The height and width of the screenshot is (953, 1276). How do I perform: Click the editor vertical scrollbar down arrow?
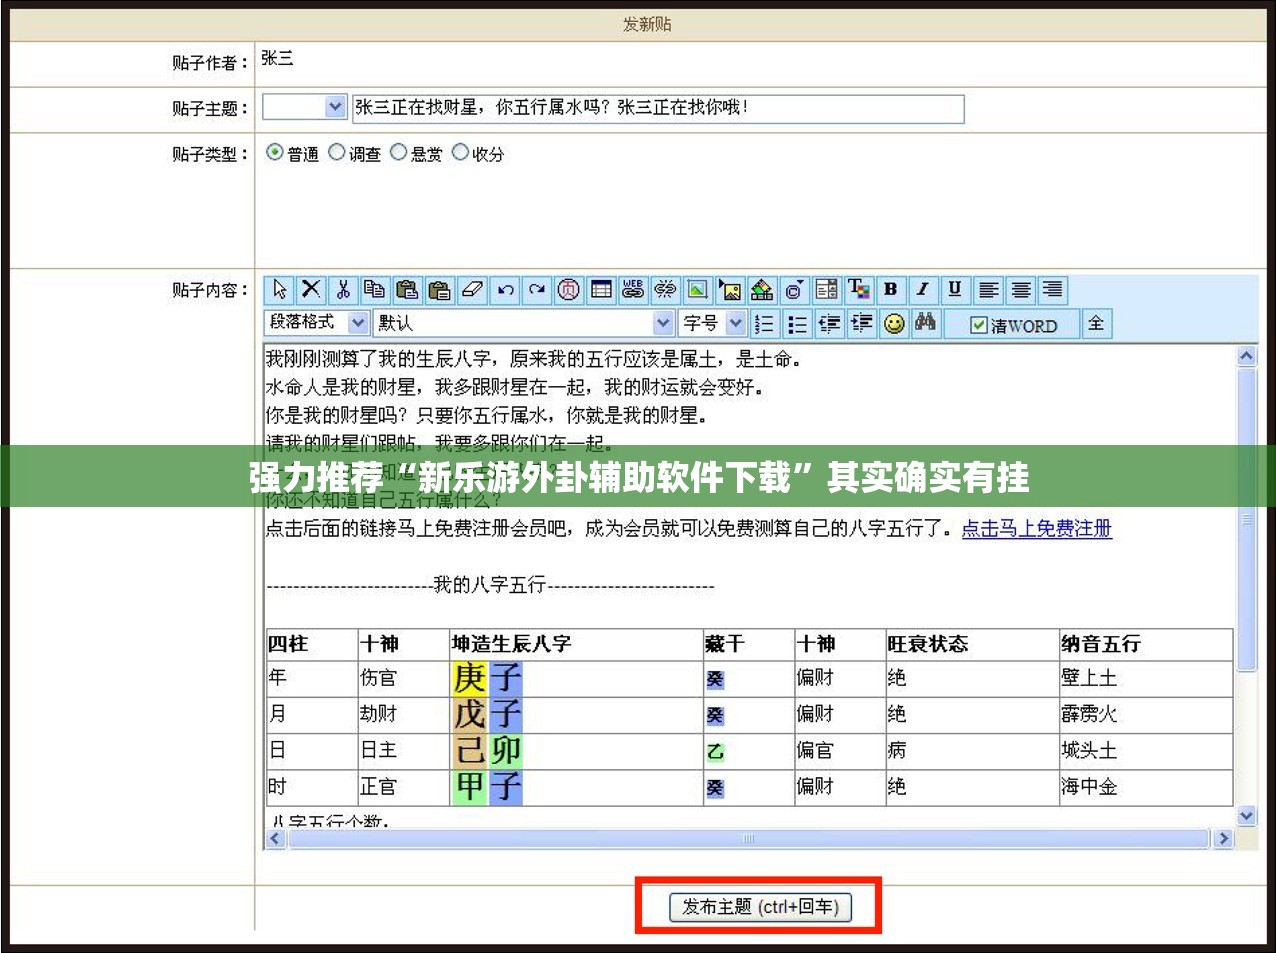(1247, 816)
